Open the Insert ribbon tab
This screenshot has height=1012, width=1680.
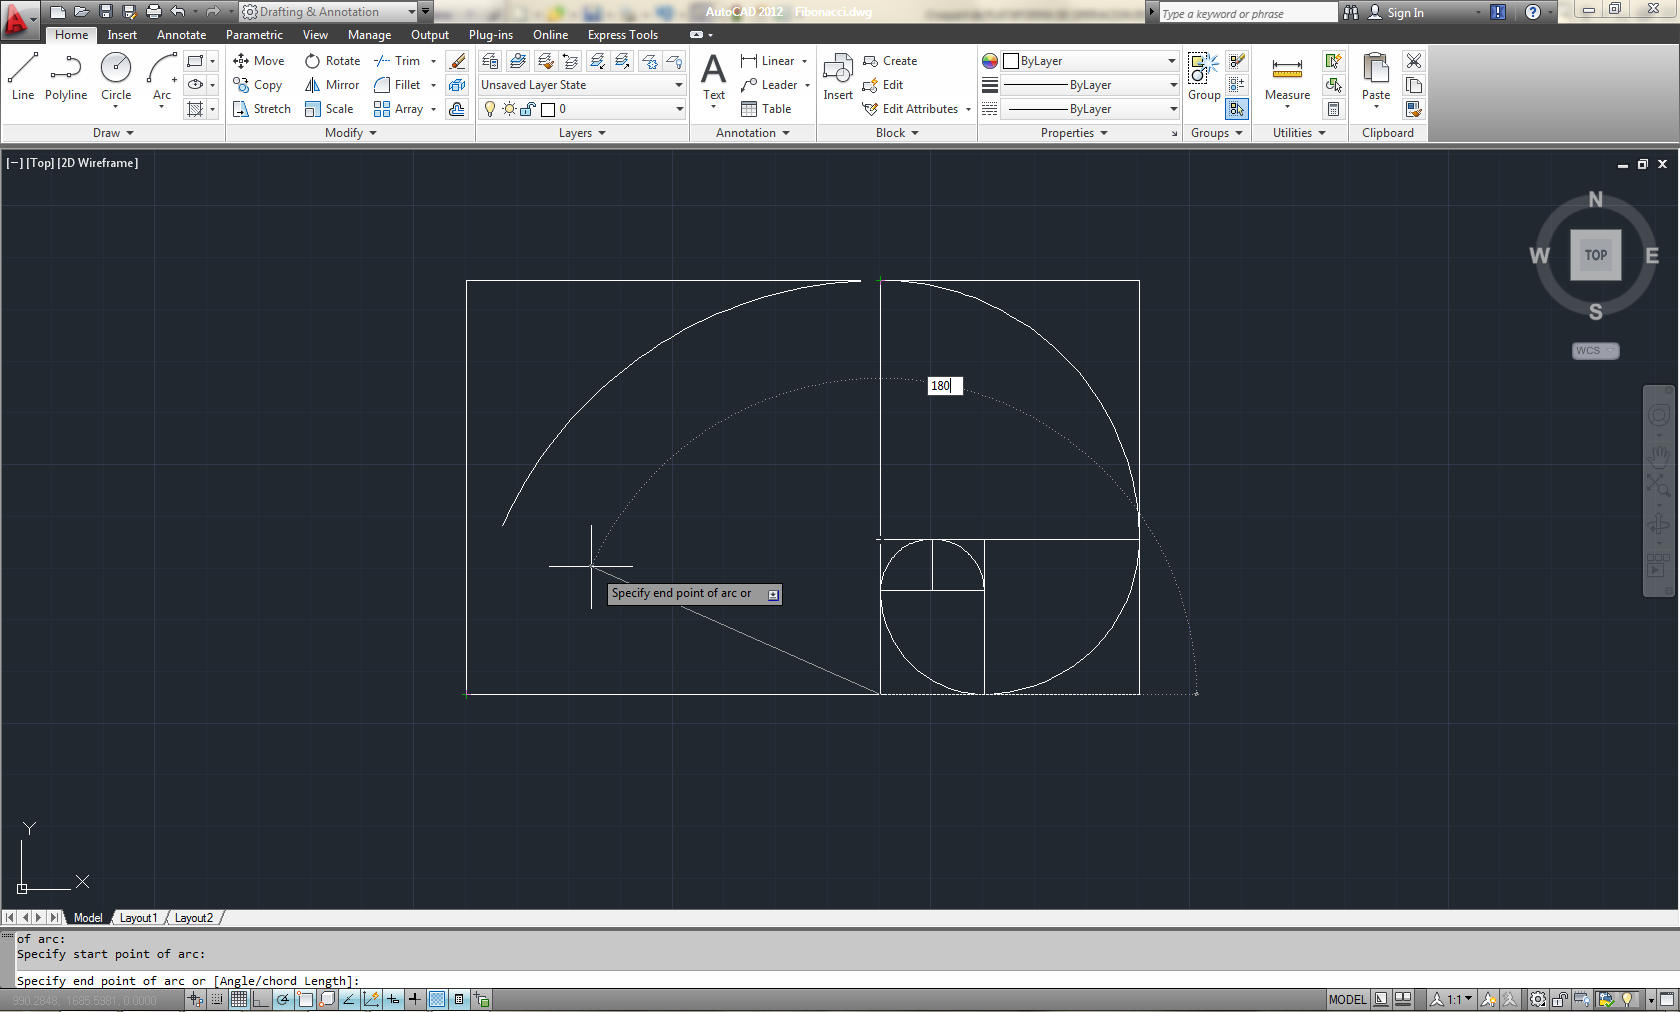click(x=122, y=35)
